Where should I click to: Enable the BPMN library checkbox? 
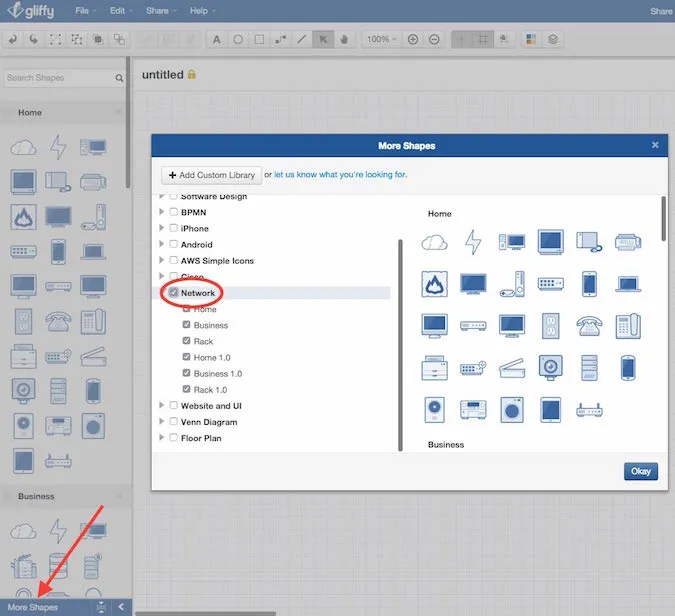[173, 212]
